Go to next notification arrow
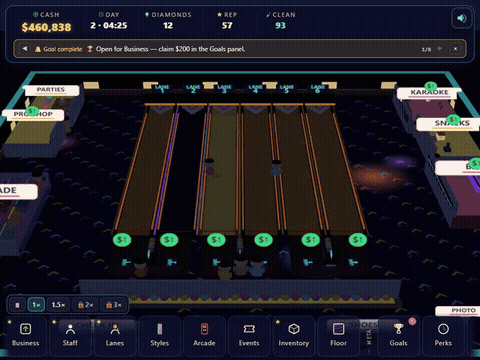The image size is (480, 360). coord(440,49)
